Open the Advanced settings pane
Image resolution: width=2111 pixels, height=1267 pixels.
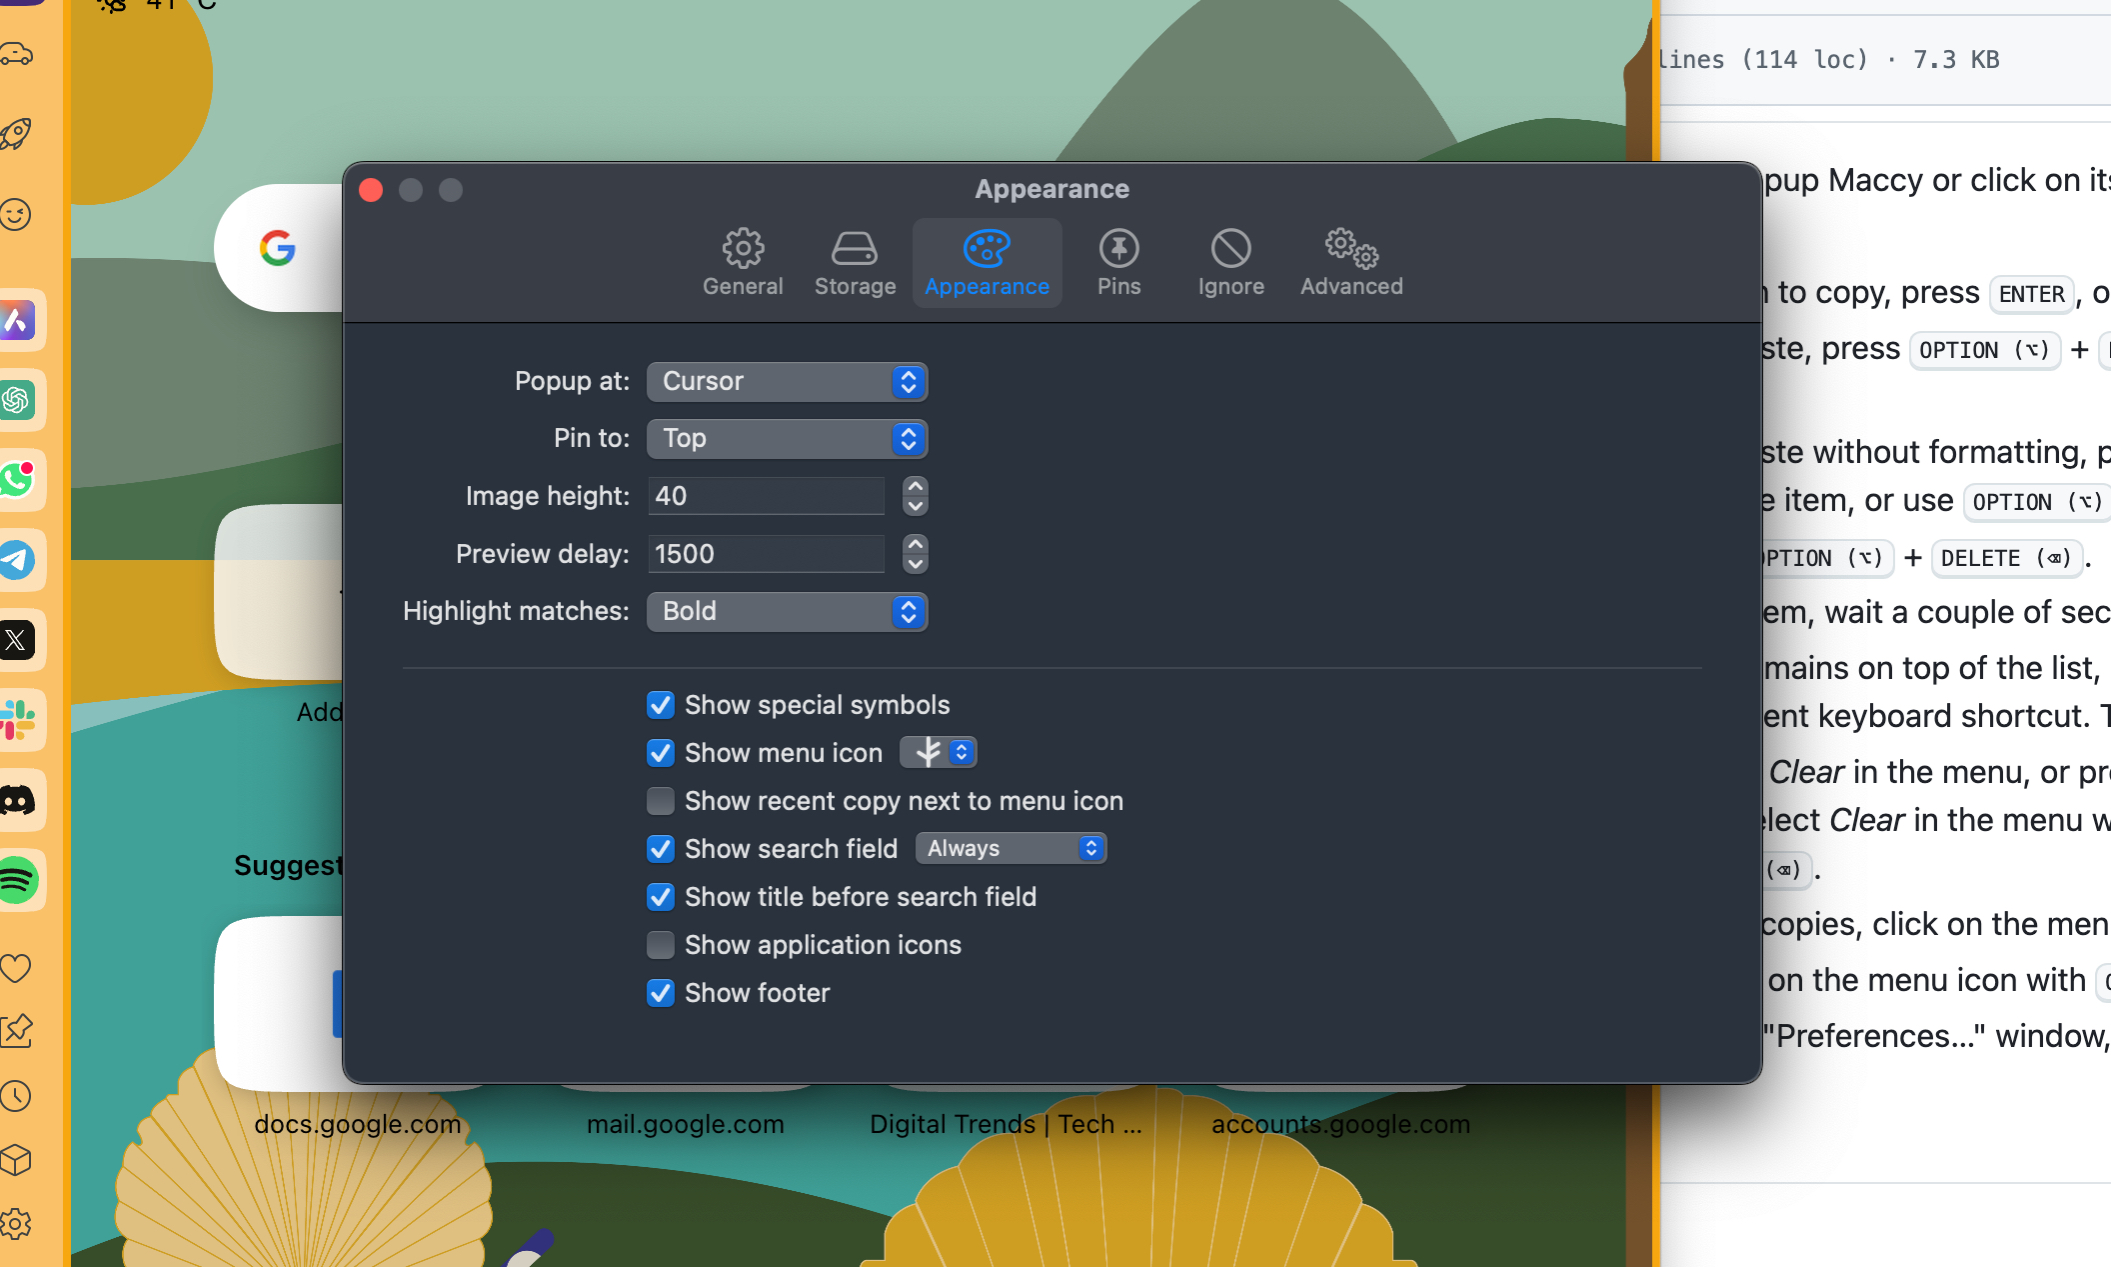pyautogui.click(x=1350, y=262)
